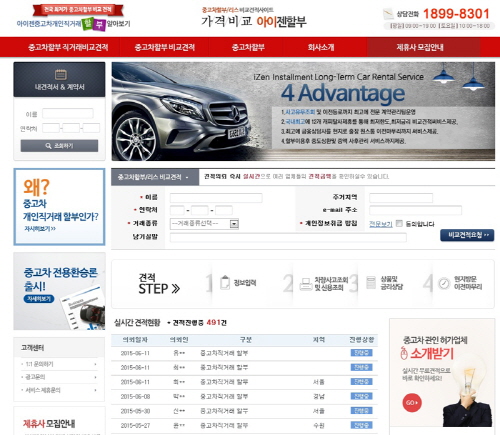500x435 pixels.
Task: Open the 1:1 문의하기 link
Action: click(39, 364)
